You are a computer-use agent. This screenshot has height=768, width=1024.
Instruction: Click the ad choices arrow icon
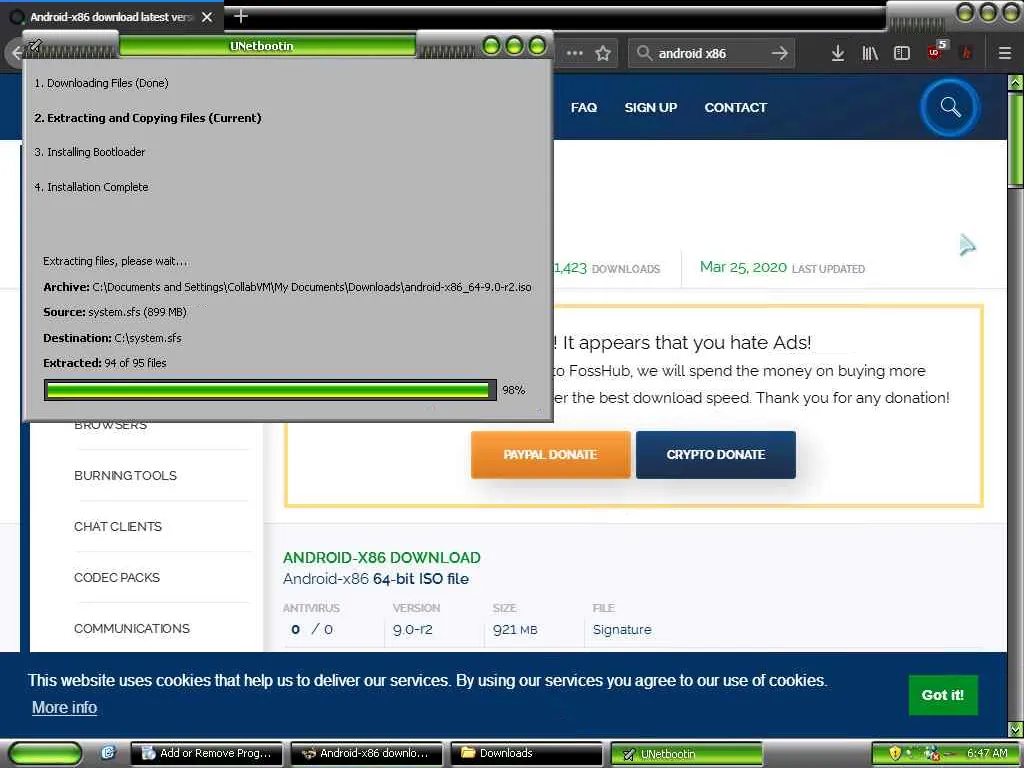967,245
